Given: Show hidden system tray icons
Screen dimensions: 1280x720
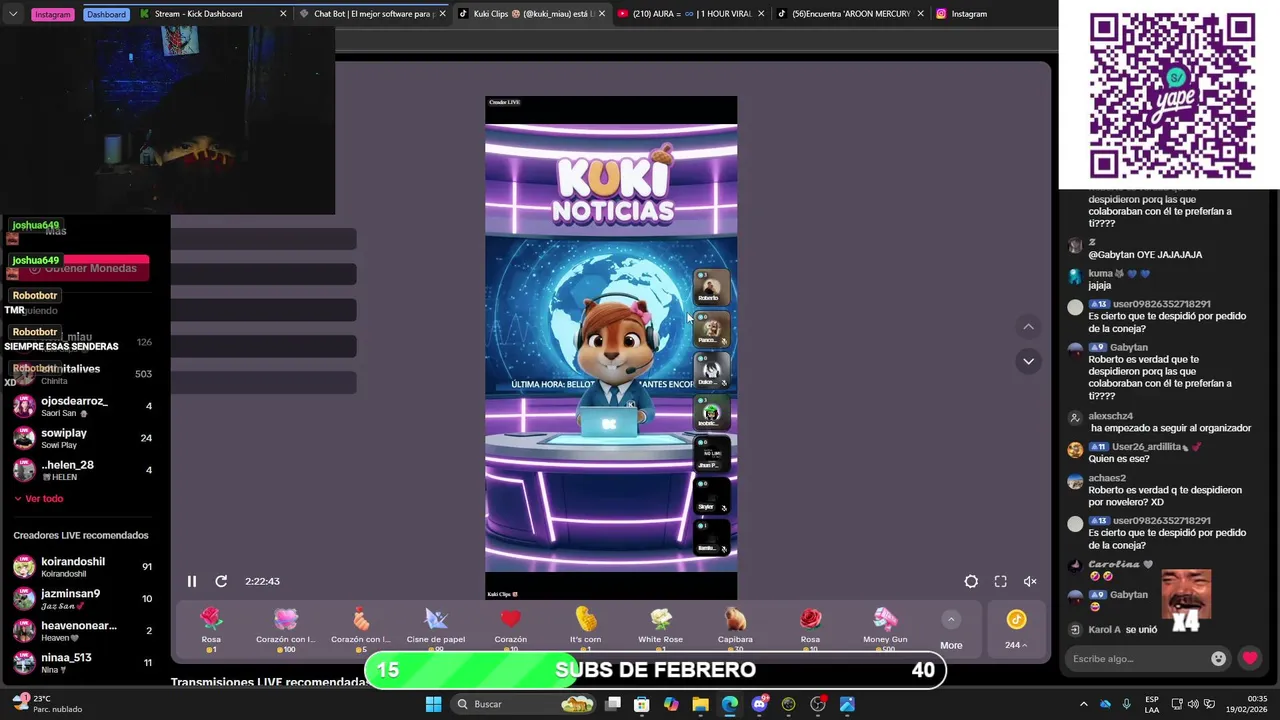Looking at the screenshot, I should pos(1084,704).
